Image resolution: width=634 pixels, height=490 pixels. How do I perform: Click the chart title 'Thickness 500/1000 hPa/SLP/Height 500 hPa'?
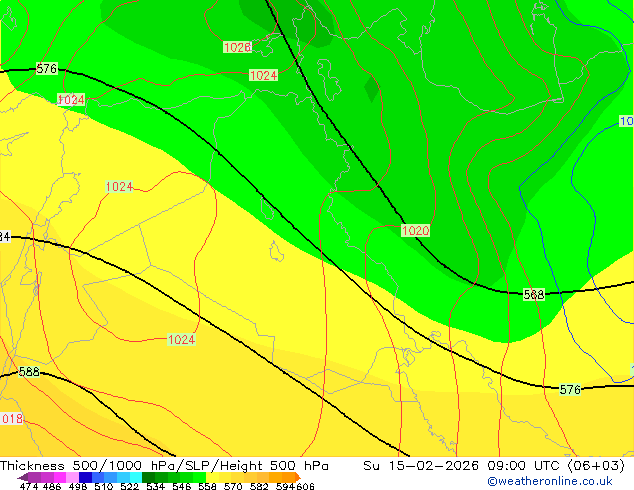point(164,466)
